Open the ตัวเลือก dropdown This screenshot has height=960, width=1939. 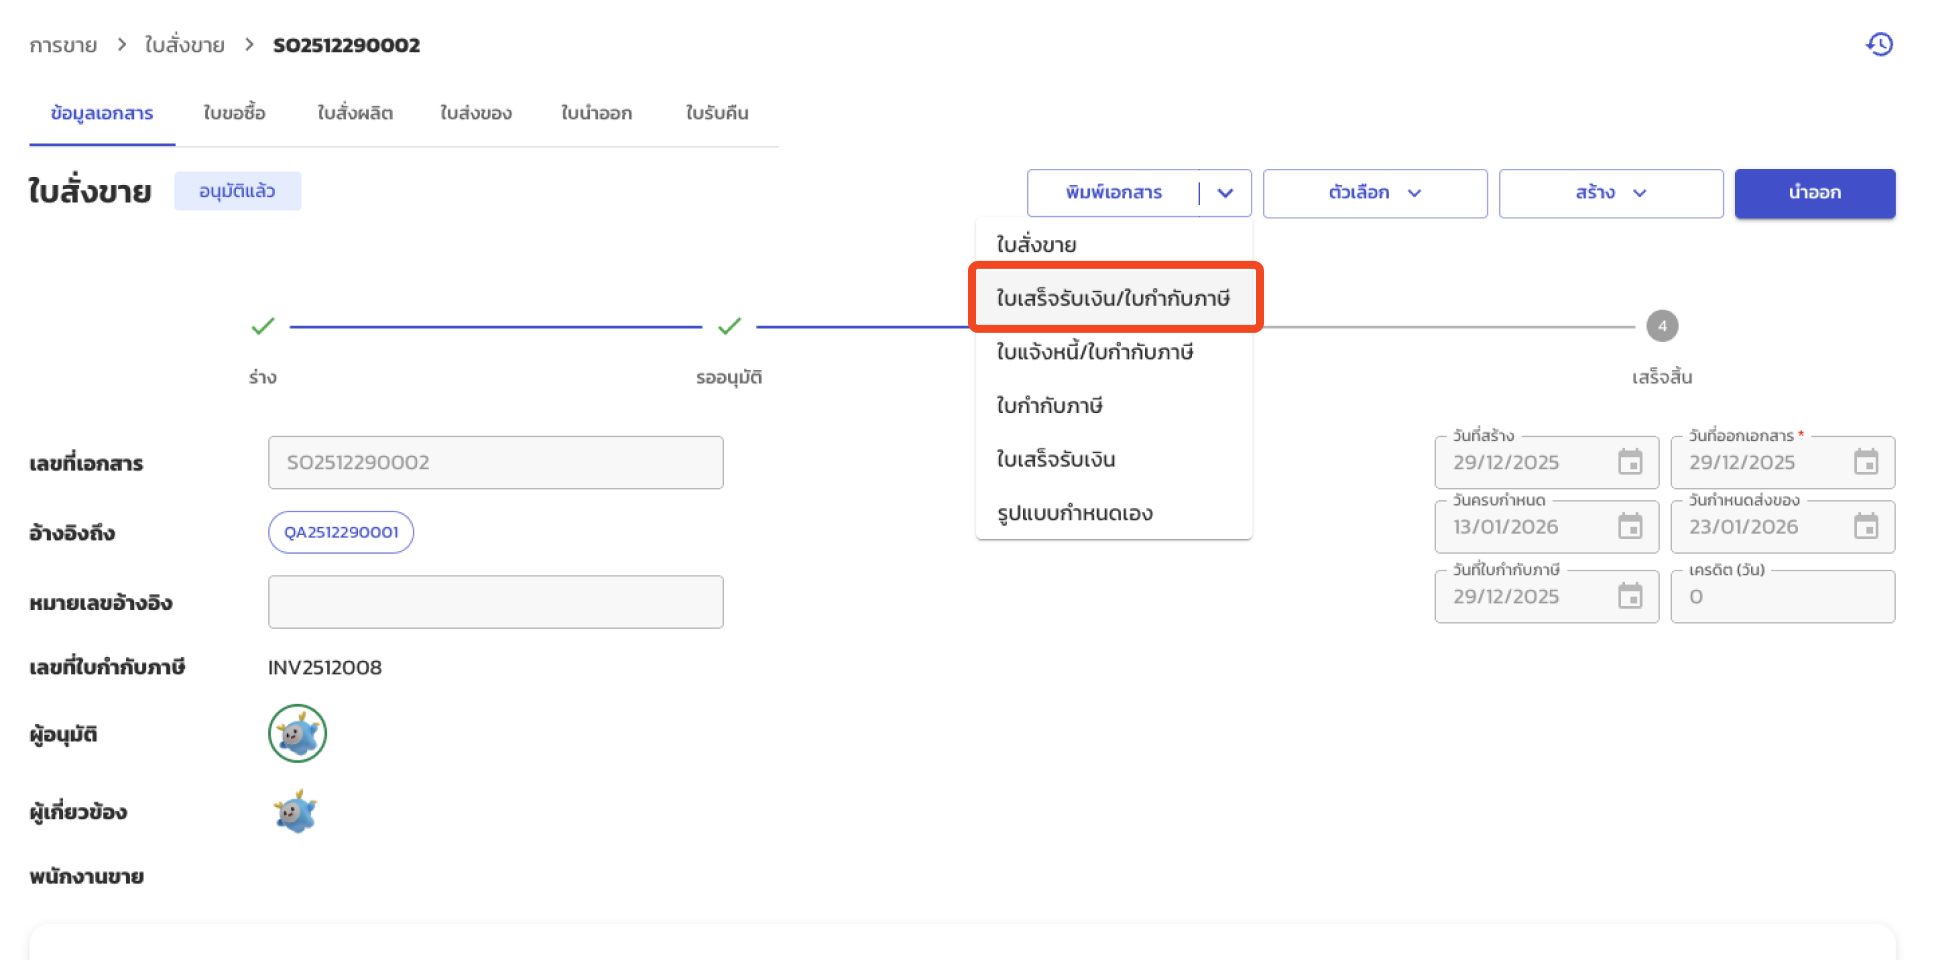[x=1374, y=193]
